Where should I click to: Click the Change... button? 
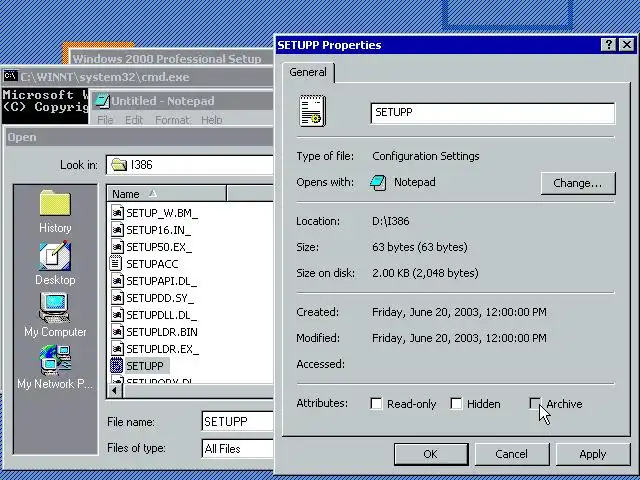(578, 183)
